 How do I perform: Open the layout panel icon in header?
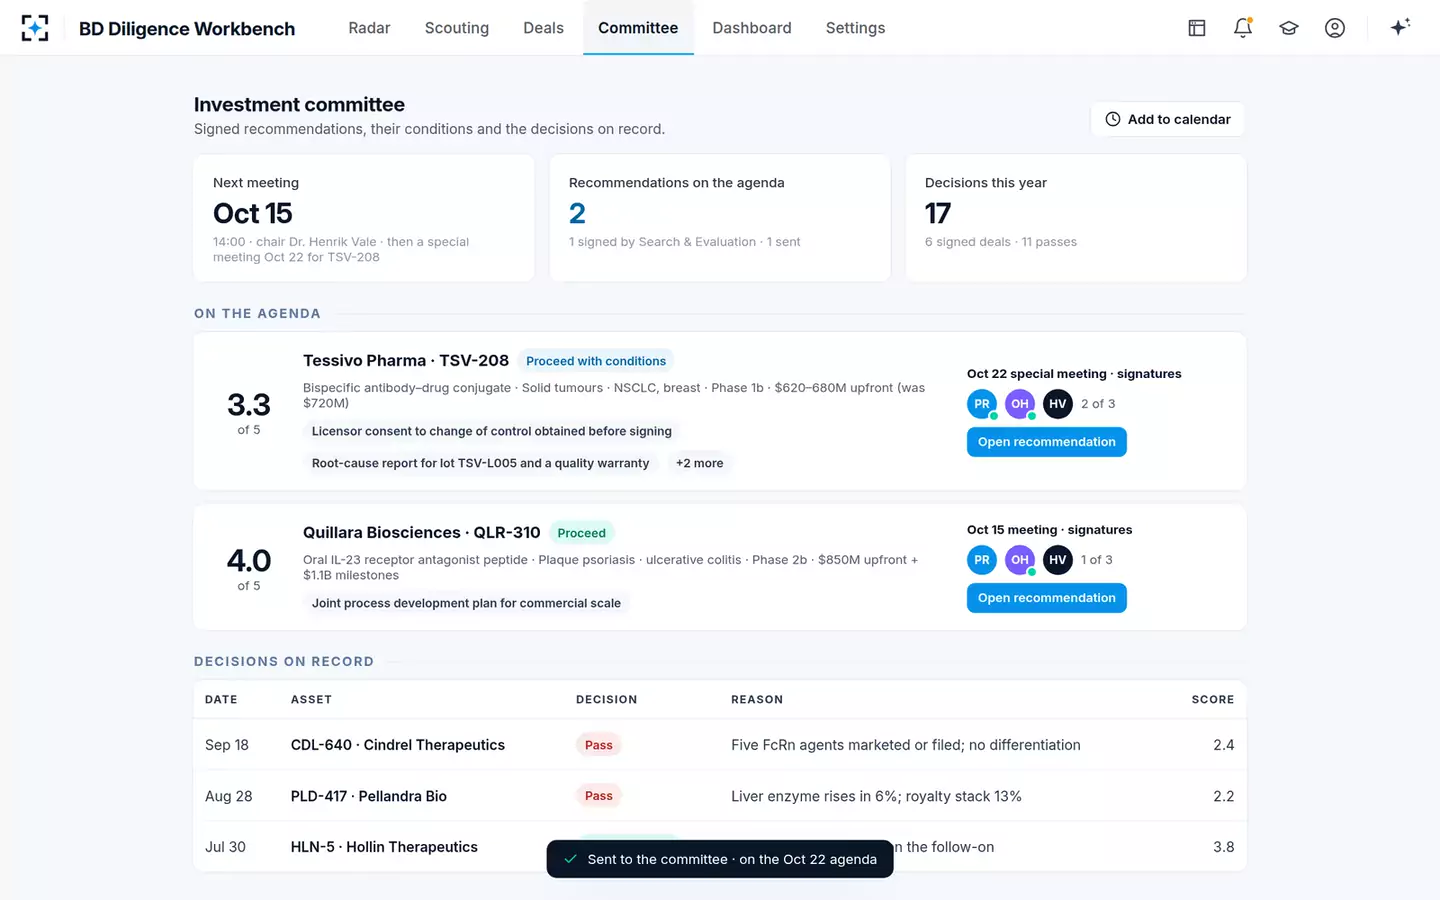tap(1197, 28)
